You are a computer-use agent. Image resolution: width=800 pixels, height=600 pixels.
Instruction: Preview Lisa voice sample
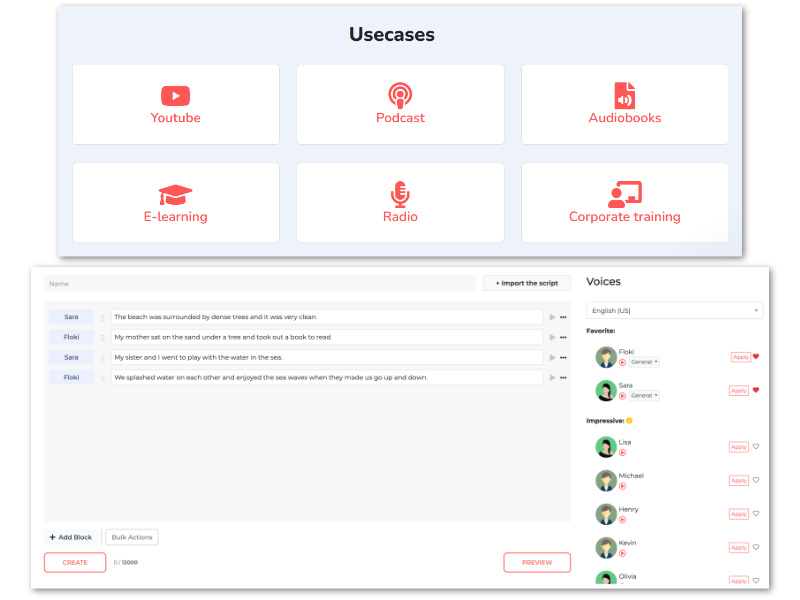pos(622,453)
